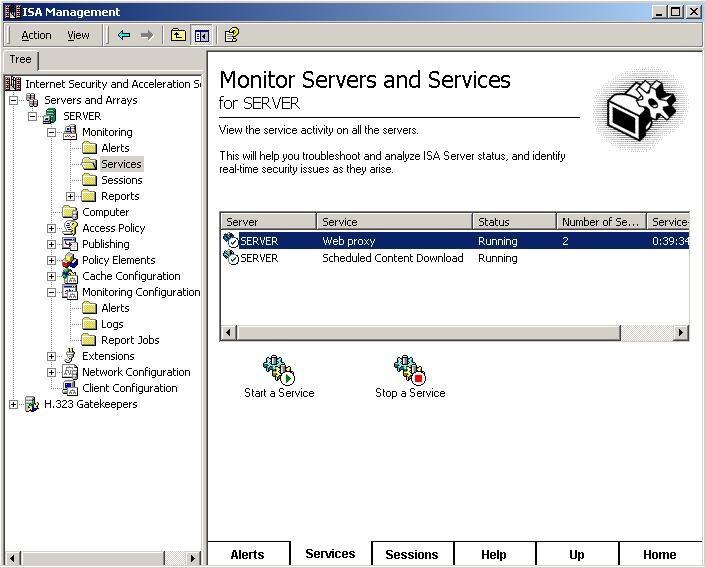Switch to the Sessions bottom tab
The height and width of the screenshot is (568, 705).
point(412,555)
